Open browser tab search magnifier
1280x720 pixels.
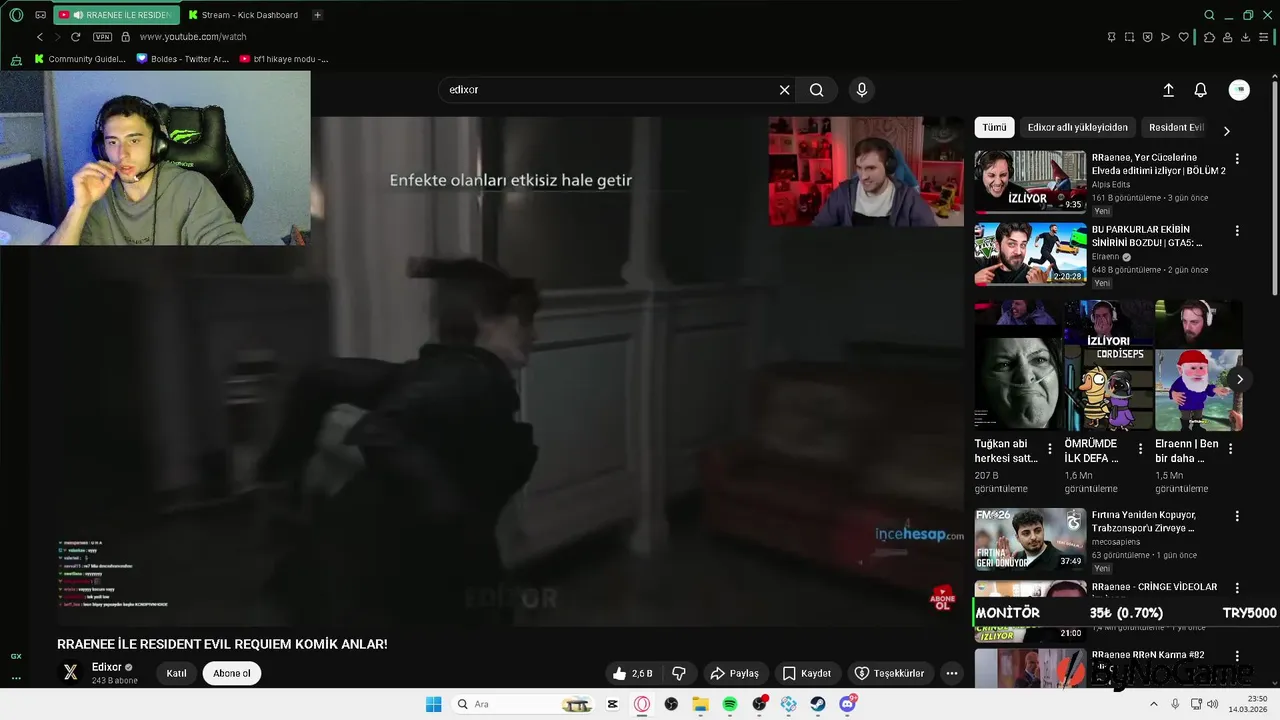pyautogui.click(x=1209, y=15)
